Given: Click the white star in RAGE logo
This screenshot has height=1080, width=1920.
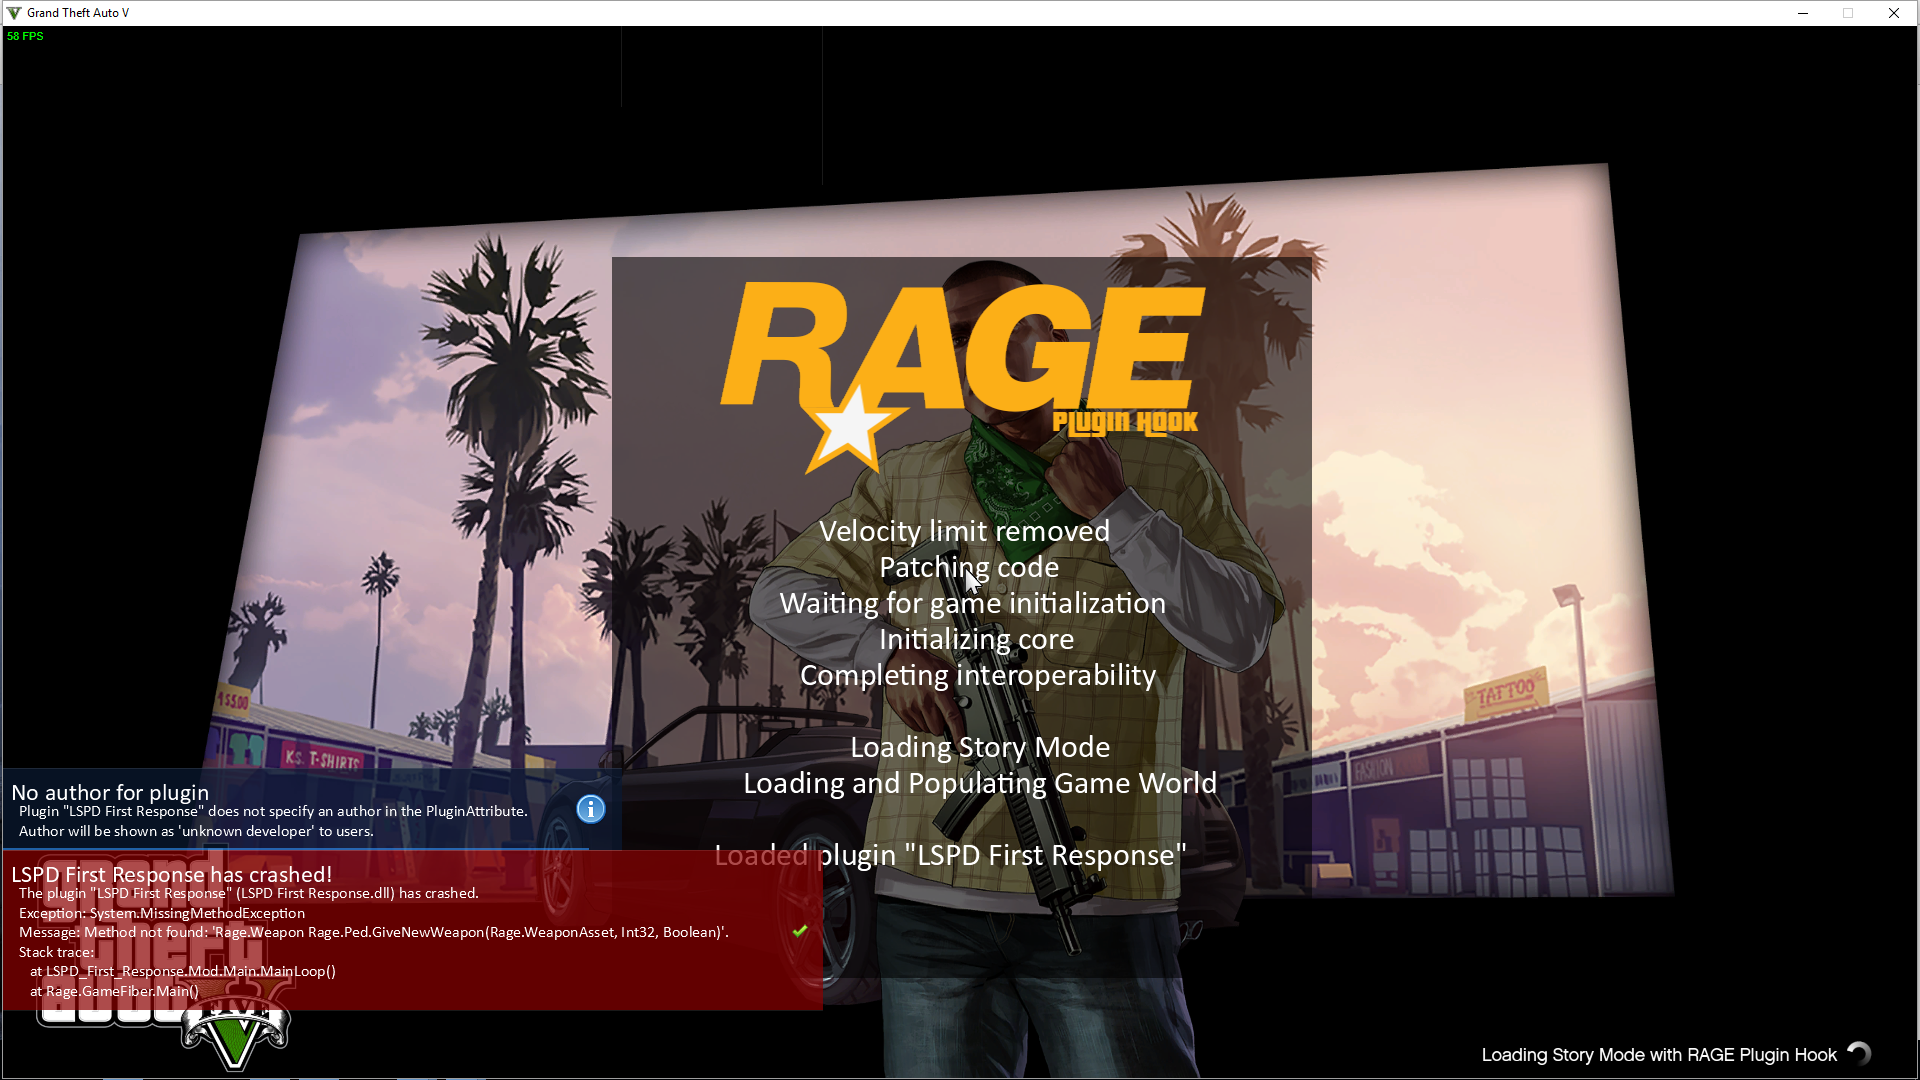Looking at the screenshot, I should 849,428.
